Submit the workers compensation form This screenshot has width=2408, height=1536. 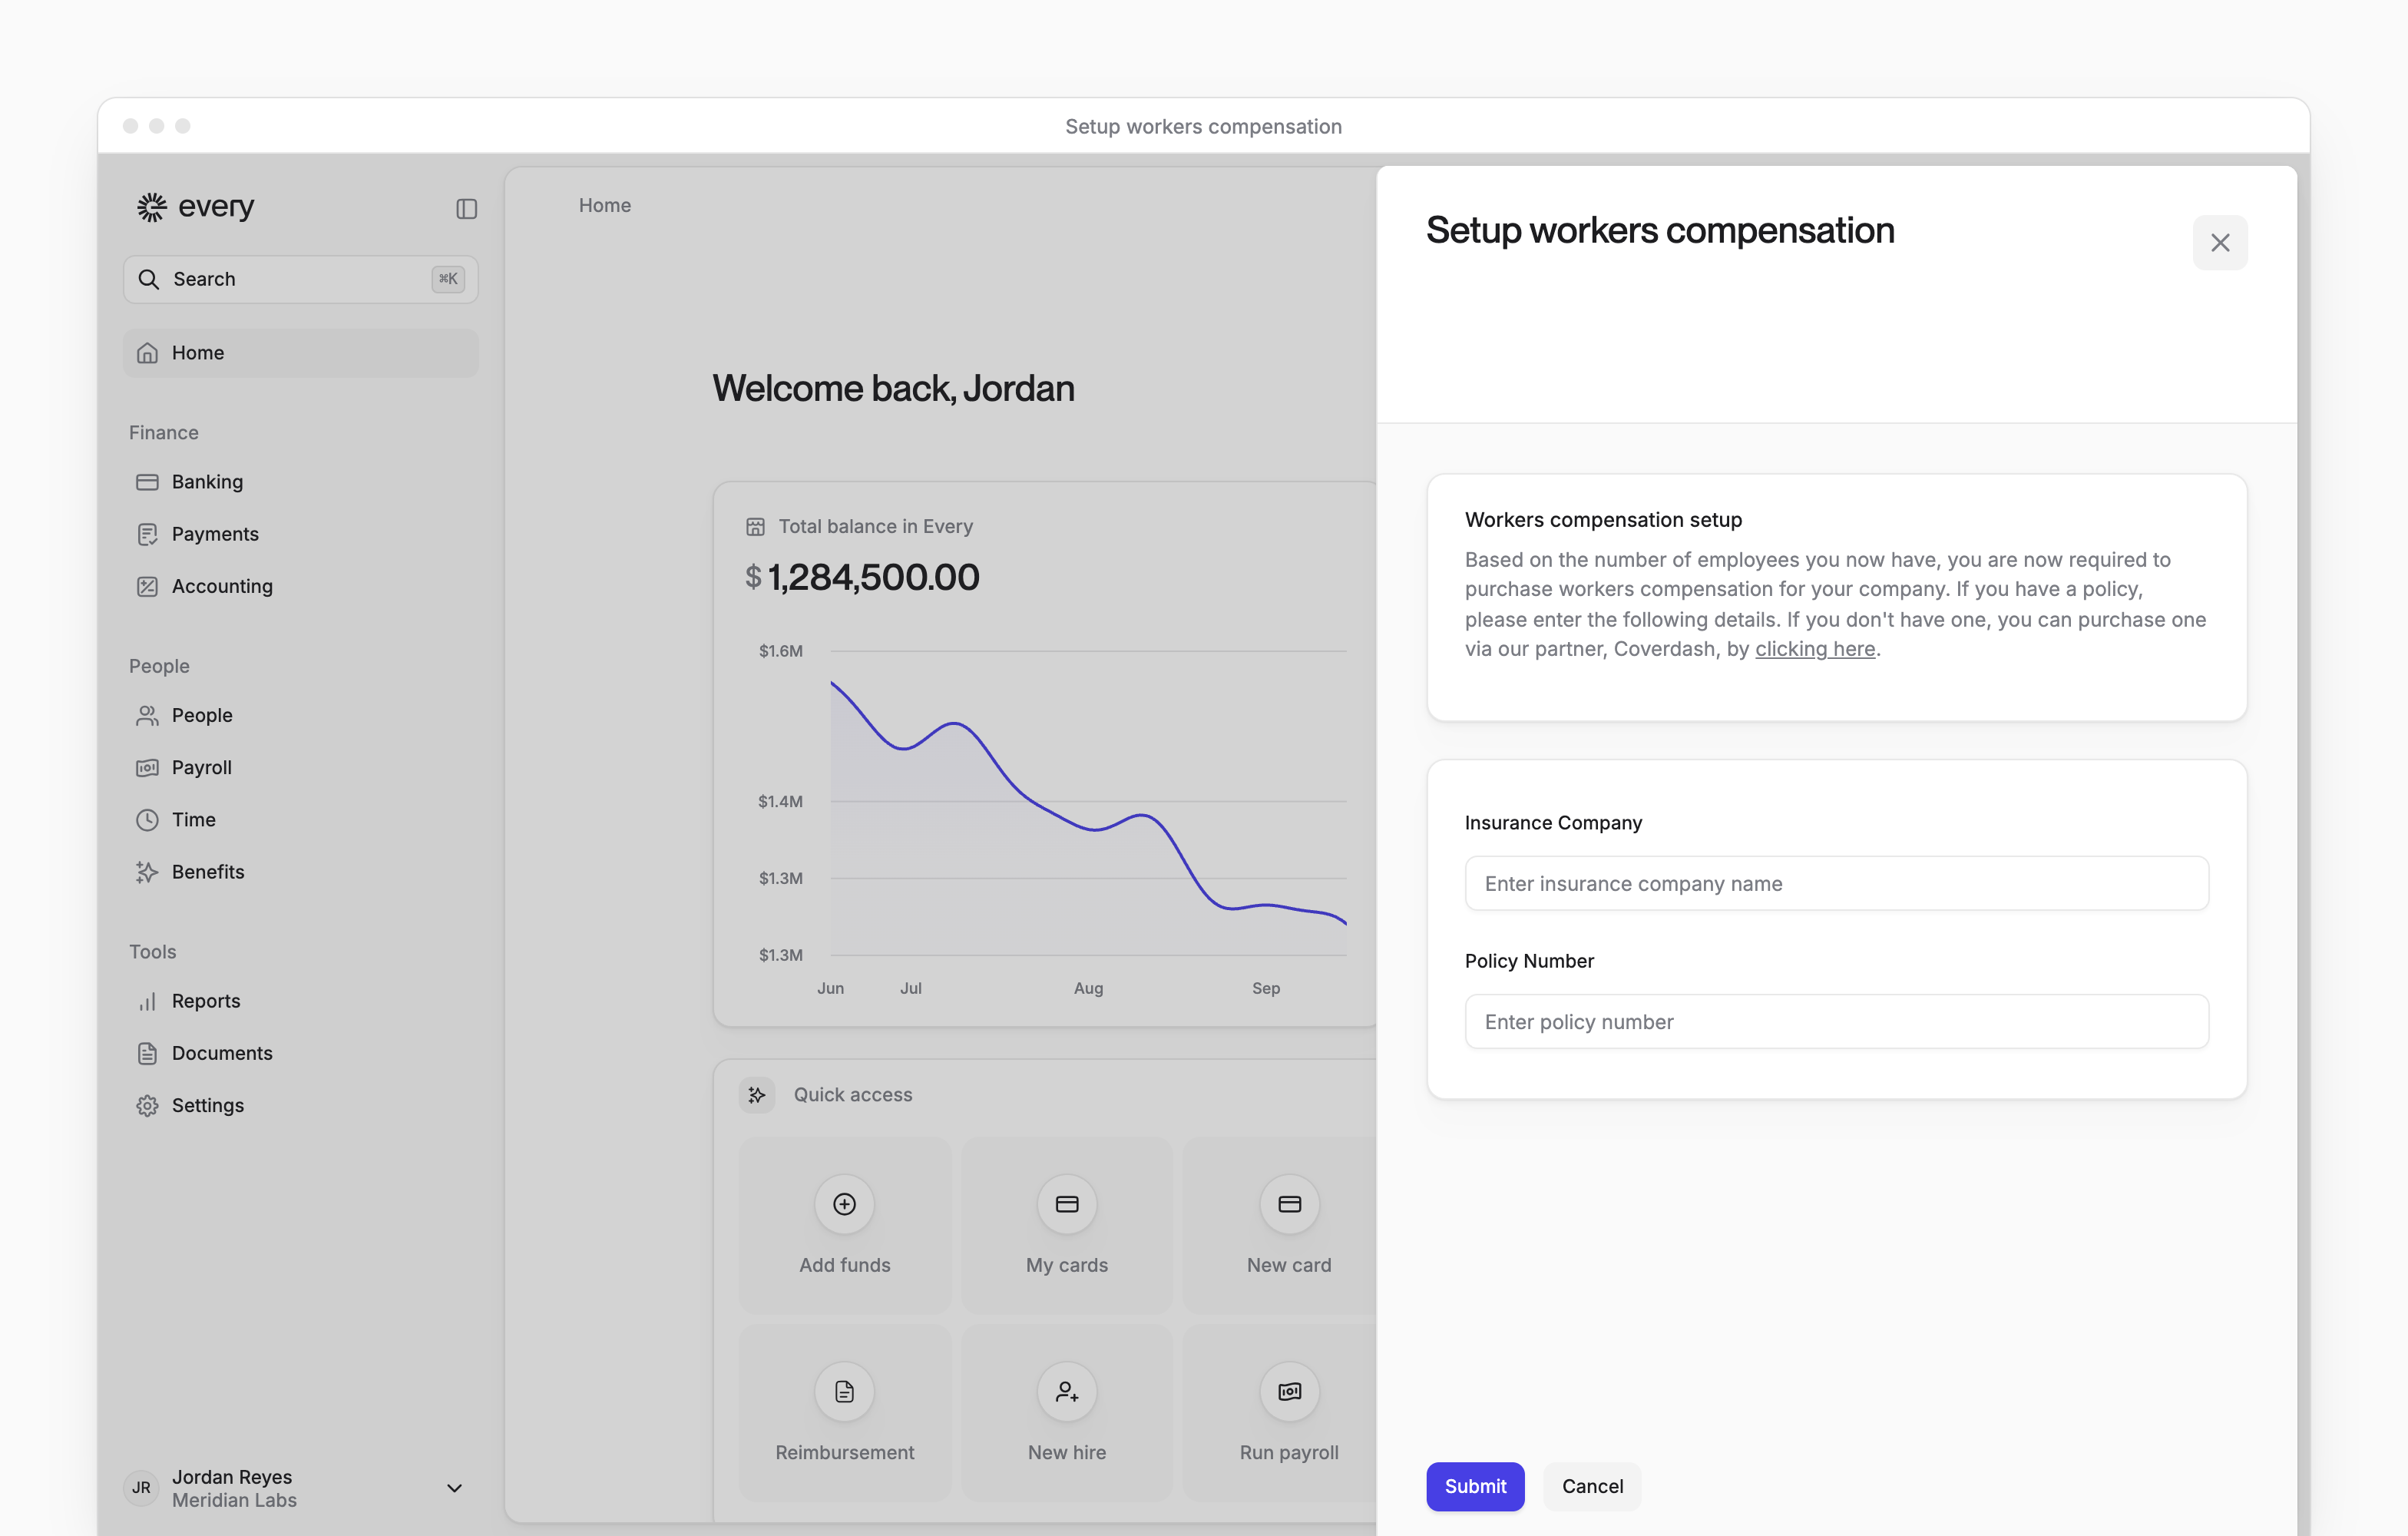click(x=1475, y=1486)
